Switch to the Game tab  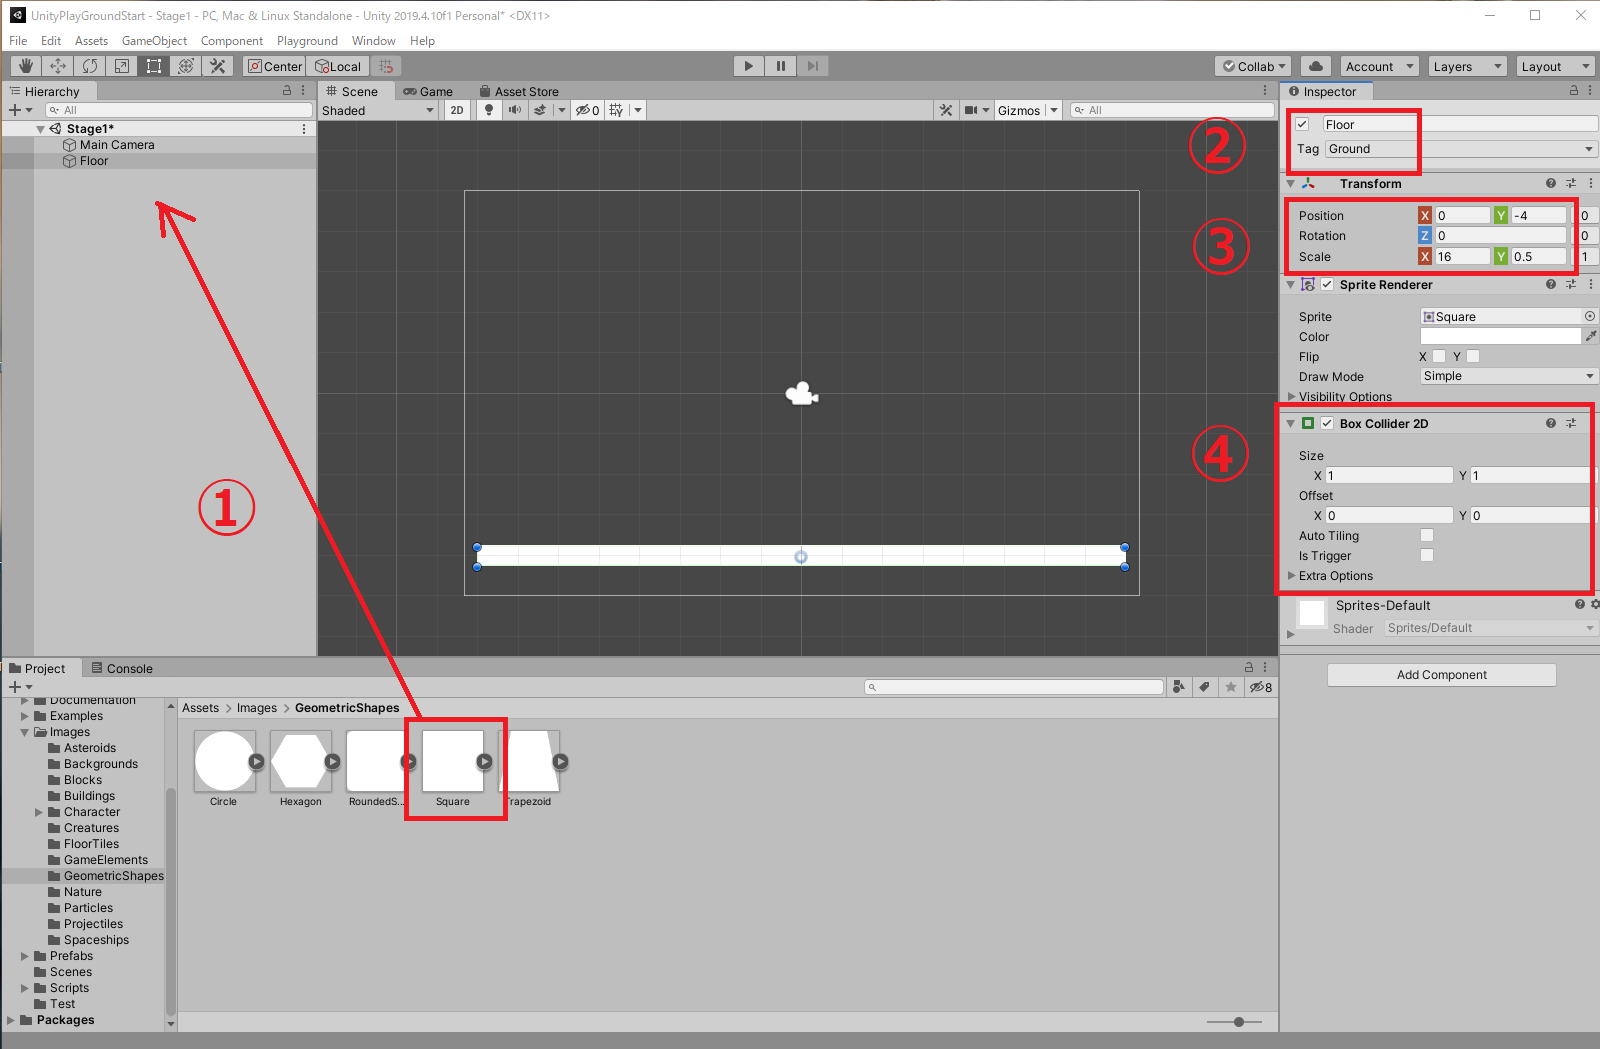tap(428, 91)
